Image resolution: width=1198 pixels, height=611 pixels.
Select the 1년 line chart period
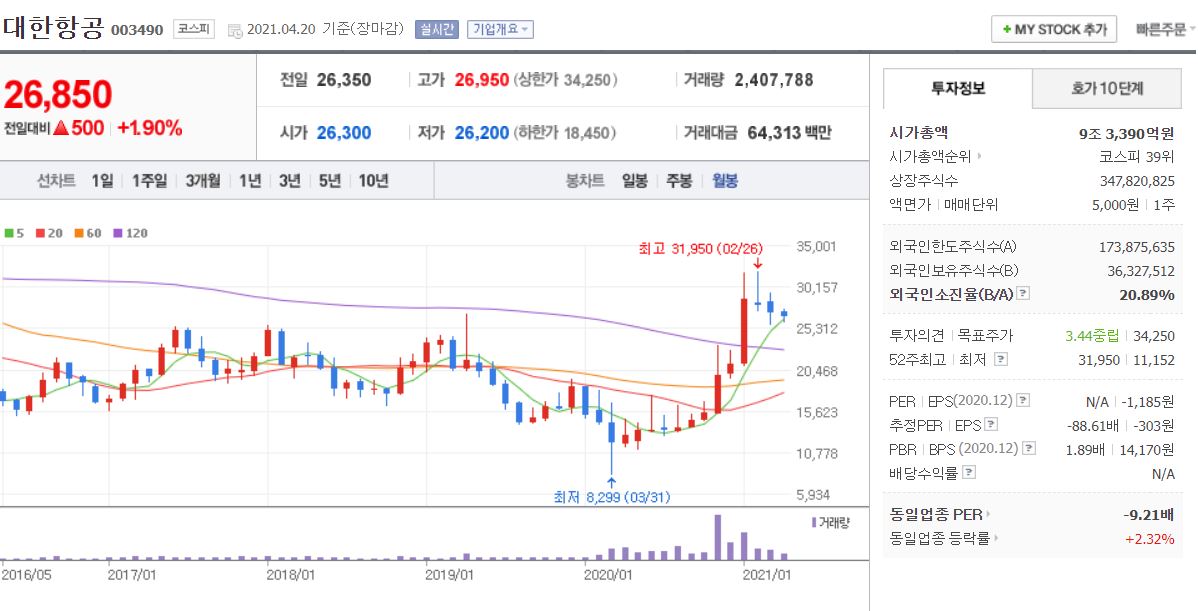[x=250, y=181]
